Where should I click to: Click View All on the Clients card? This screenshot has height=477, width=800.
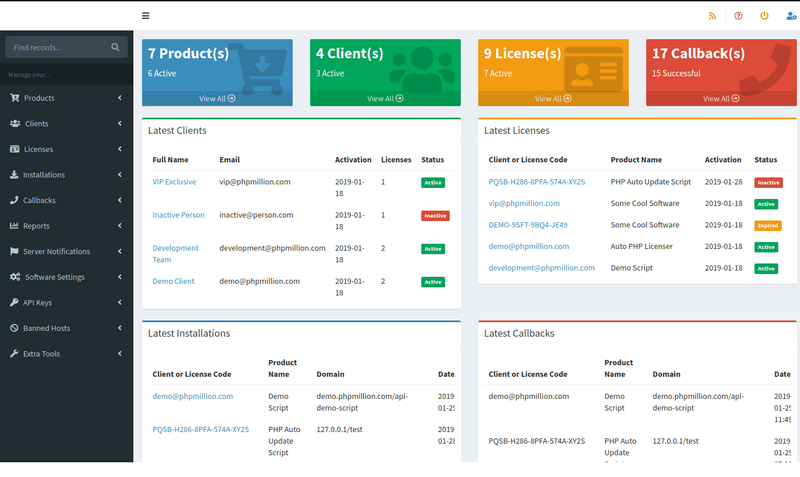click(x=385, y=98)
